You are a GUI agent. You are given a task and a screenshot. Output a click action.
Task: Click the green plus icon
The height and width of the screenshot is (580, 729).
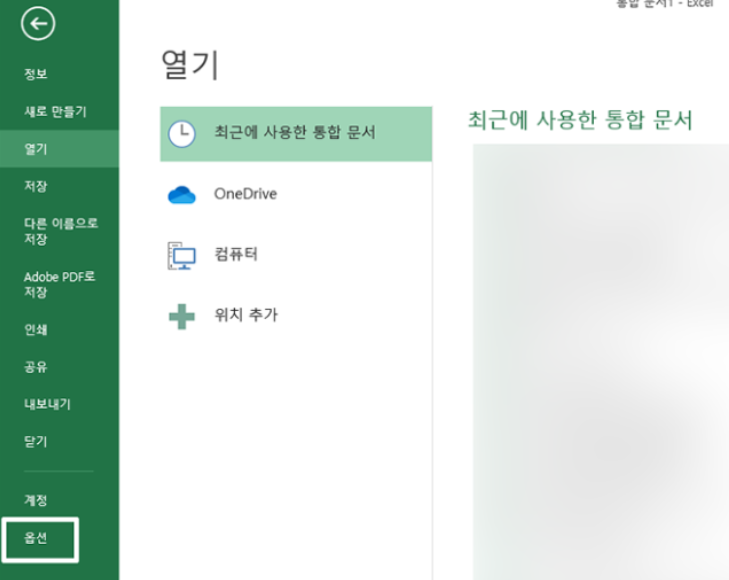182,316
